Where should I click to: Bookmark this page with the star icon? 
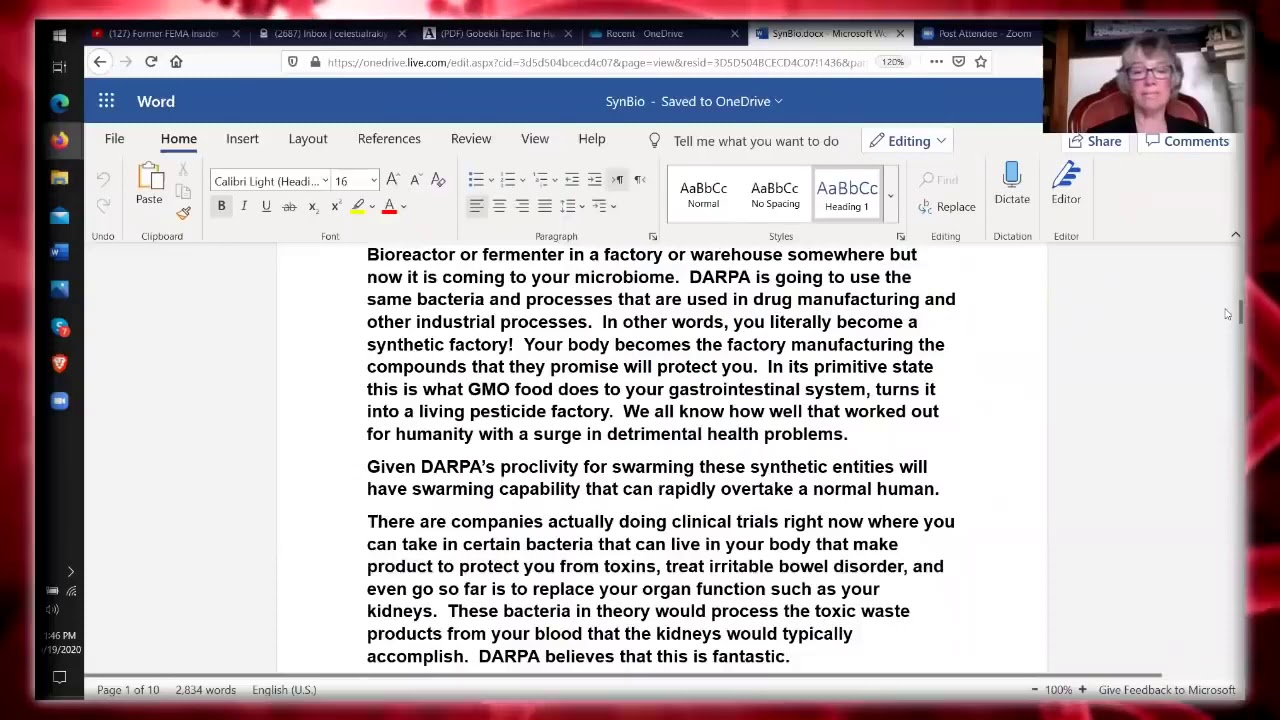981,62
